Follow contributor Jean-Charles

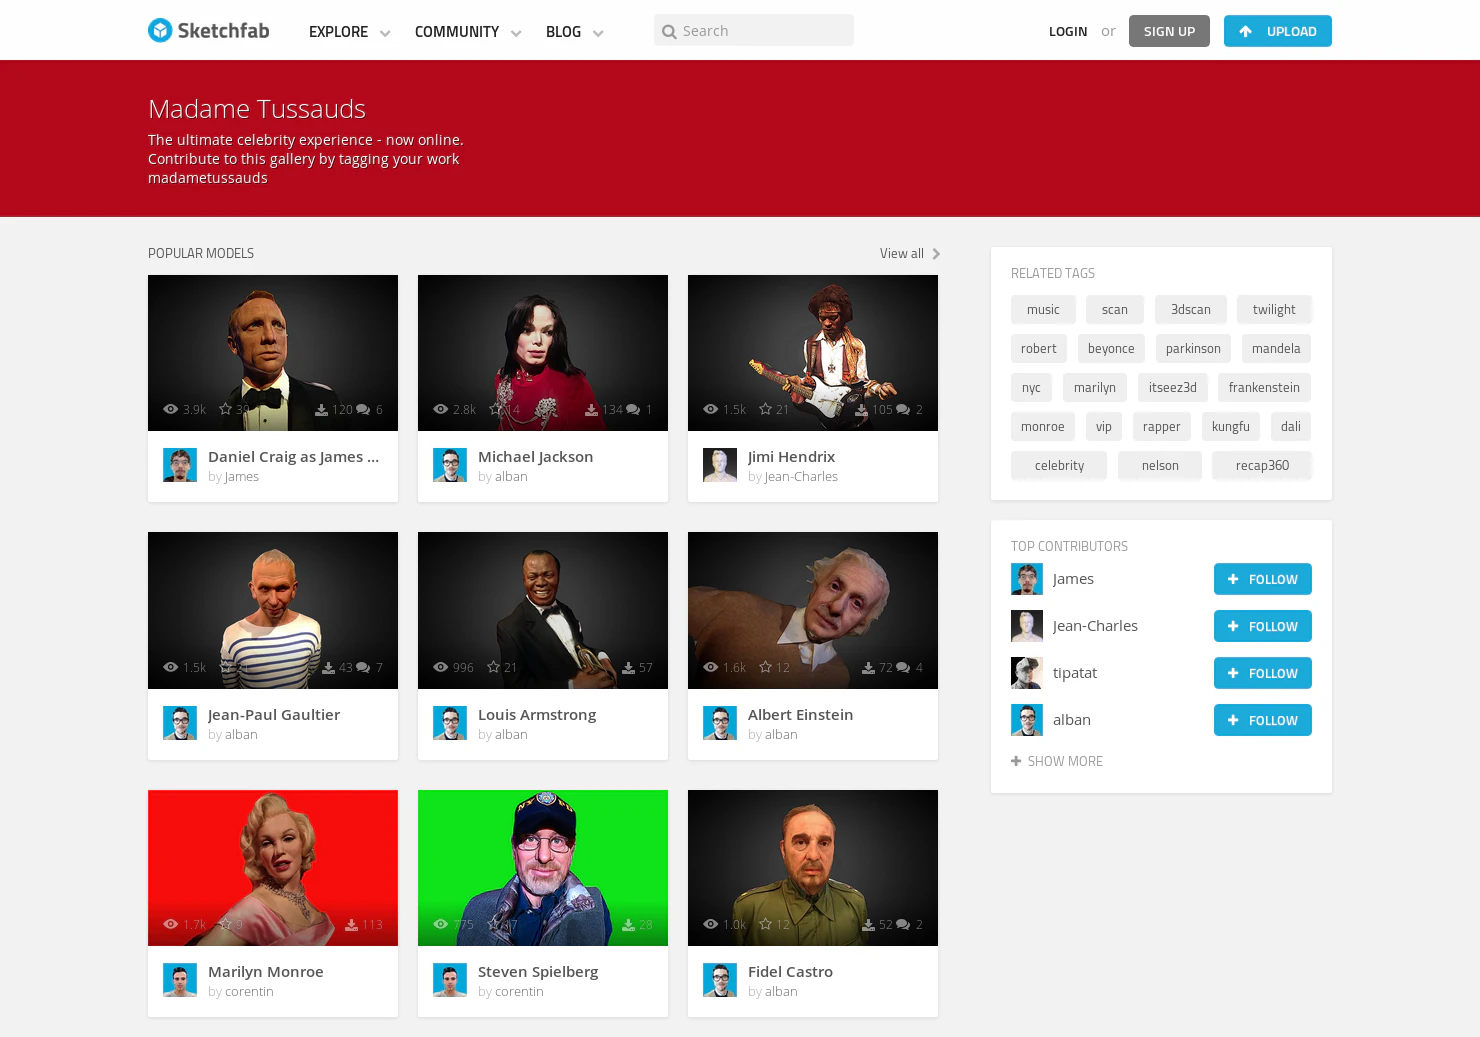click(x=1263, y=626)
